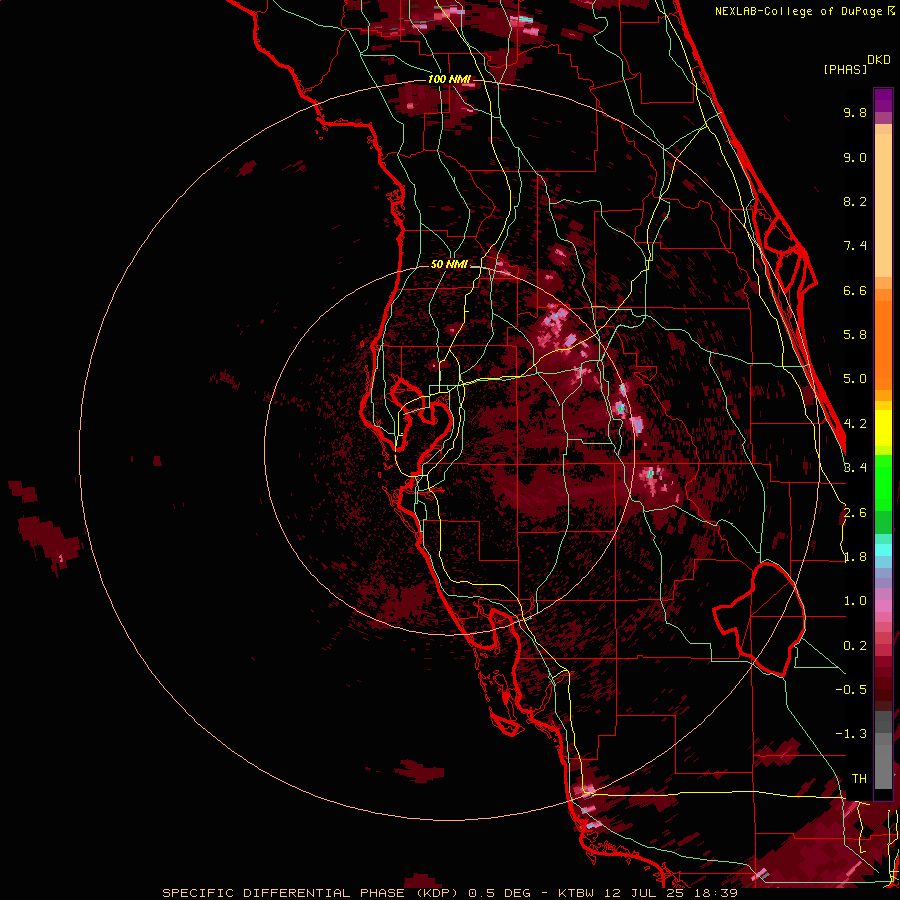Click the [PHAS] units label
The width and height of the screenshot is (900, 900).
coord(845,69)
